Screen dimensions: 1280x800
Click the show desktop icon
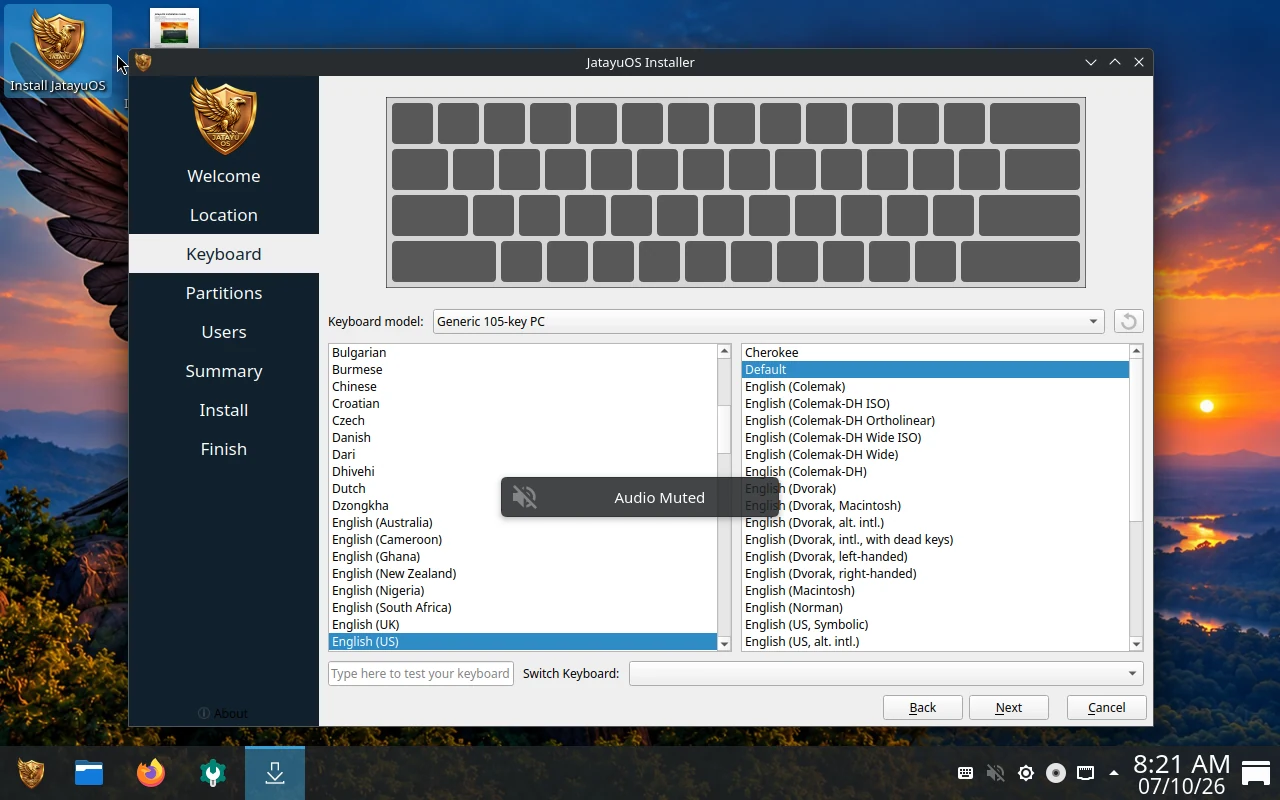tap(1256, 773)
